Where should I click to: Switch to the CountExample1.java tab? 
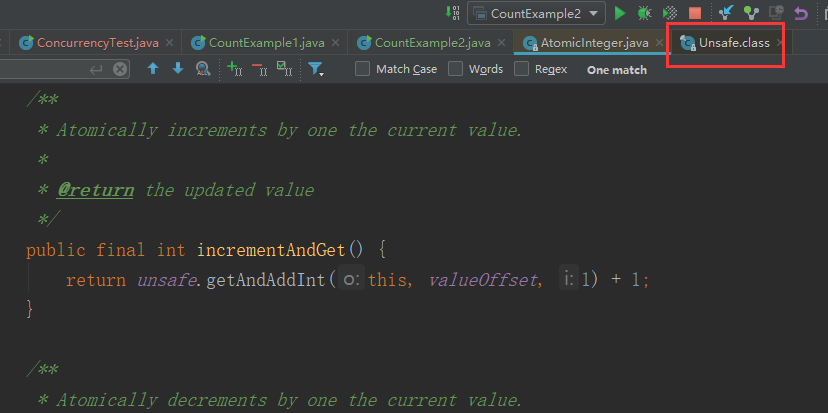(267, 43)
